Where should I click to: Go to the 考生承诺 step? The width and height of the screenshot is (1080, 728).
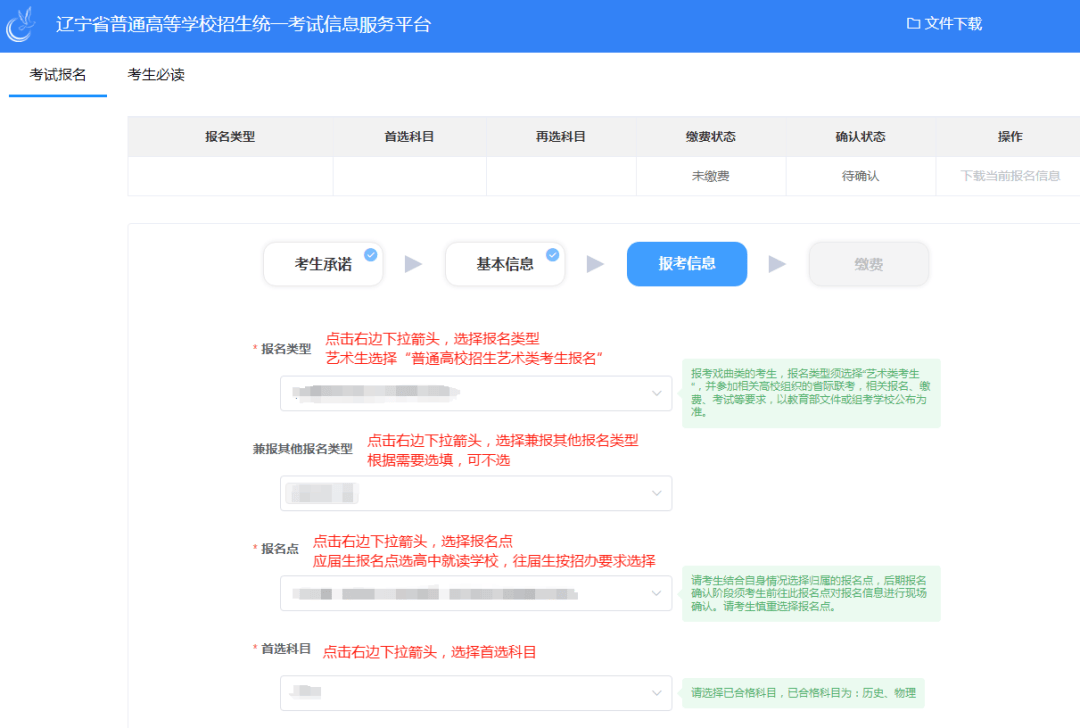point(322,265)
